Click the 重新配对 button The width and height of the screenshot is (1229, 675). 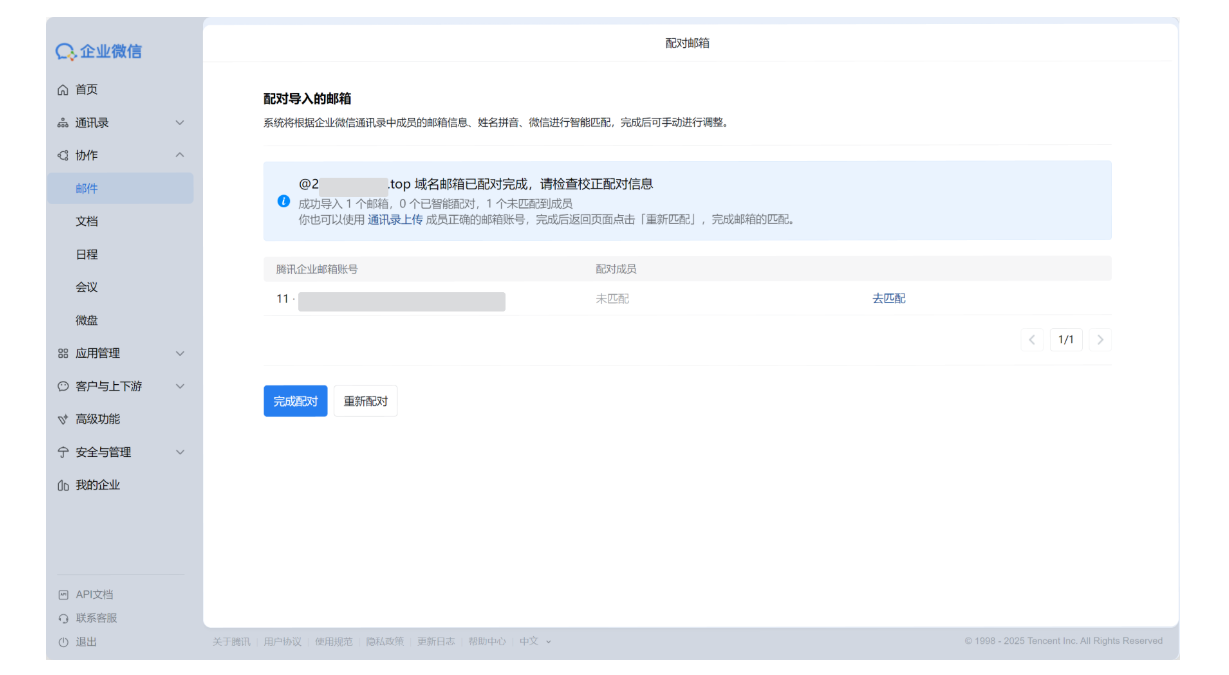[x=365, y=401]
